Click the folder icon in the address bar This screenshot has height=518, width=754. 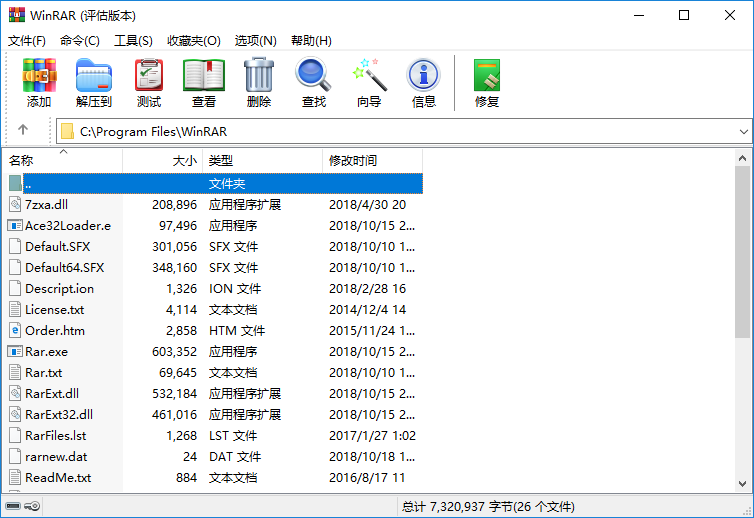pos(67,131)
